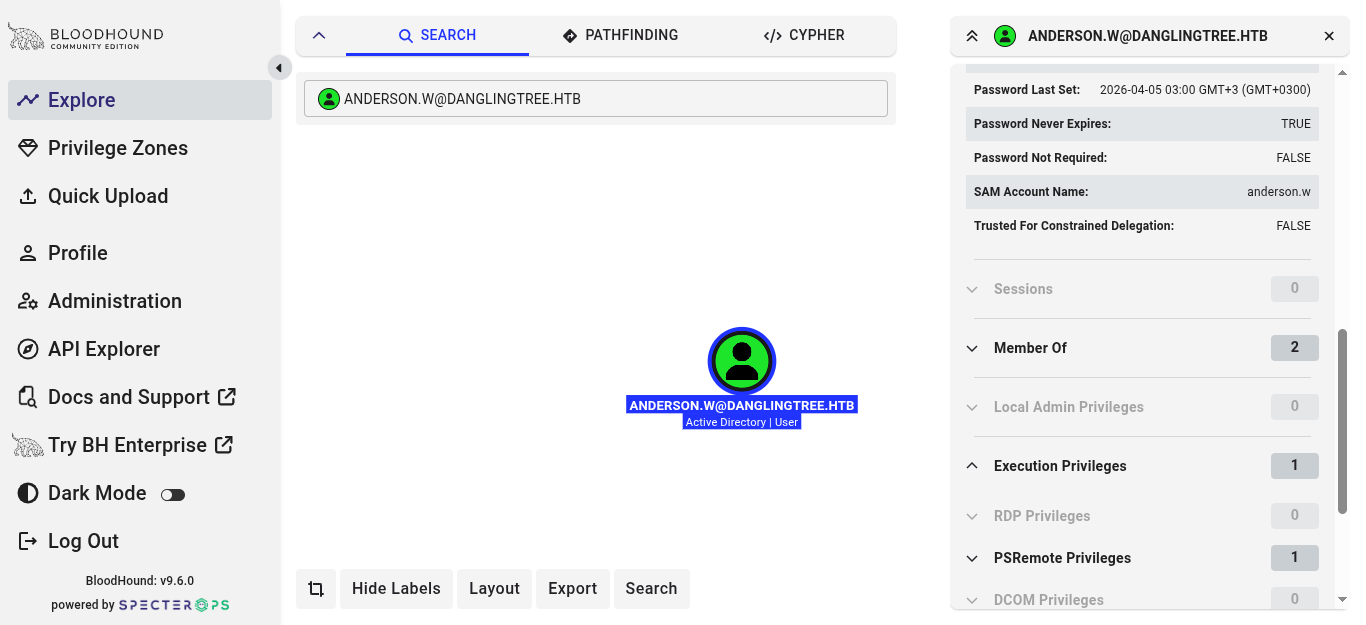1366x625 pixels.
Task: Click the entity panel scrollbar thumb
Action: click(x=1342, y=421)
